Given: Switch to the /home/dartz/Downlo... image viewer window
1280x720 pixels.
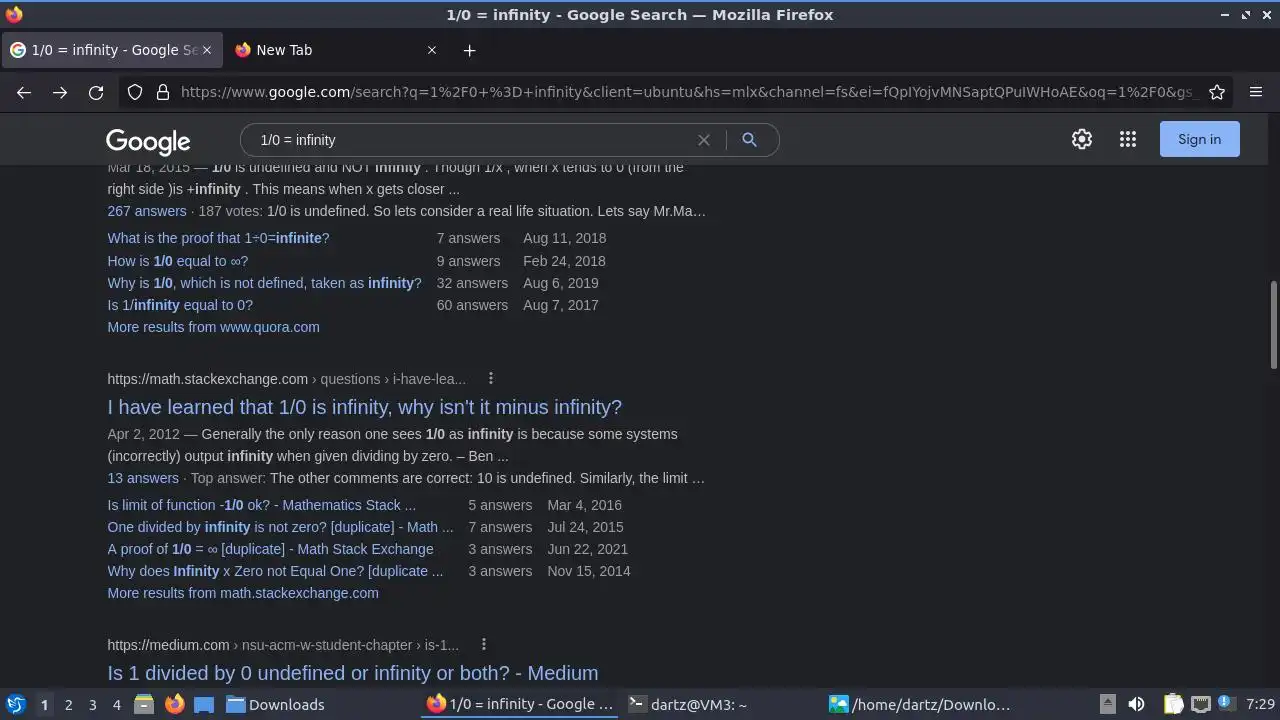Looking at the screenshot, I should (x=923, y=705).
